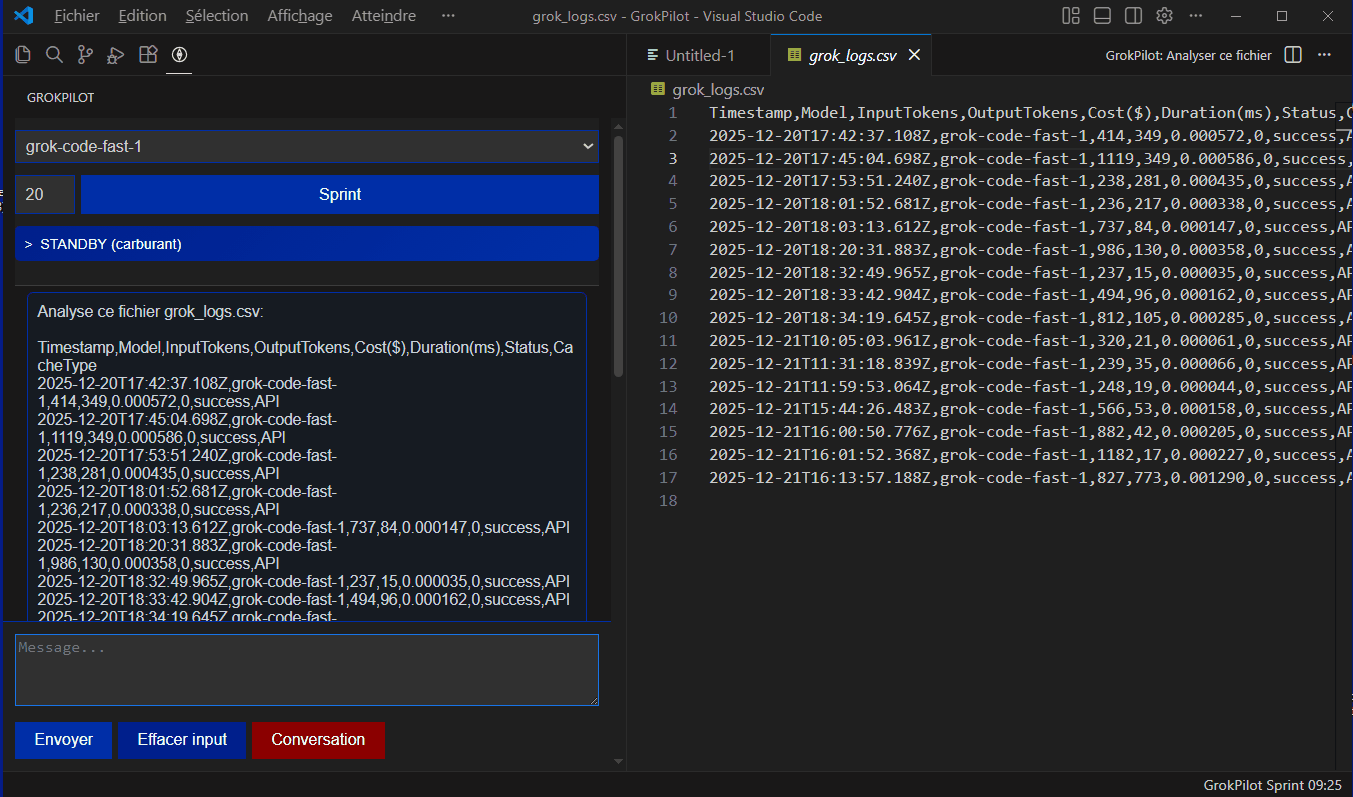Click inside the Message input field
This screenshot has height=797, width=1353.
pyautogui.click(x=307, y=670)
